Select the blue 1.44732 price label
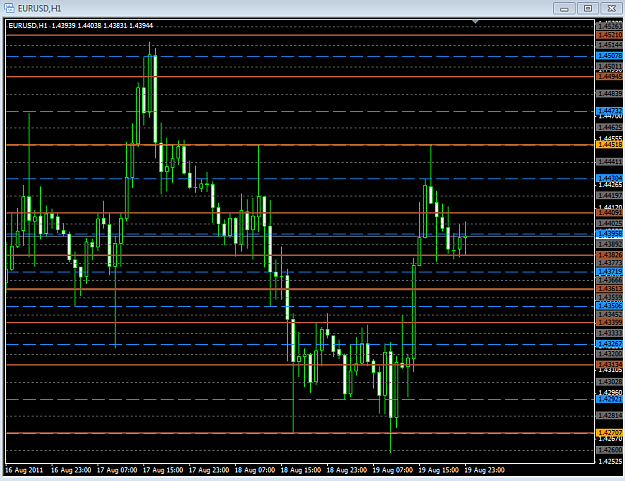Screen dimensions: 625x481 (x=610, y=111)
